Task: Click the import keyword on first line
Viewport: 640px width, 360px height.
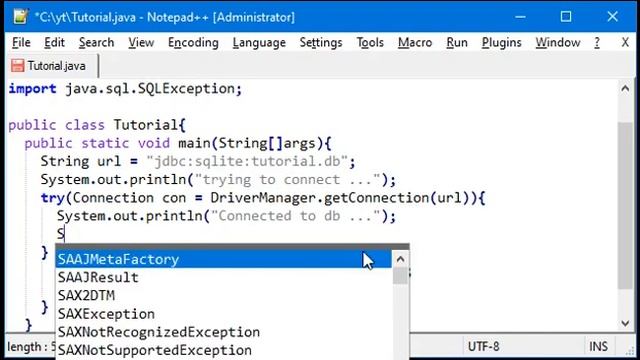Action: pos(32,89)
